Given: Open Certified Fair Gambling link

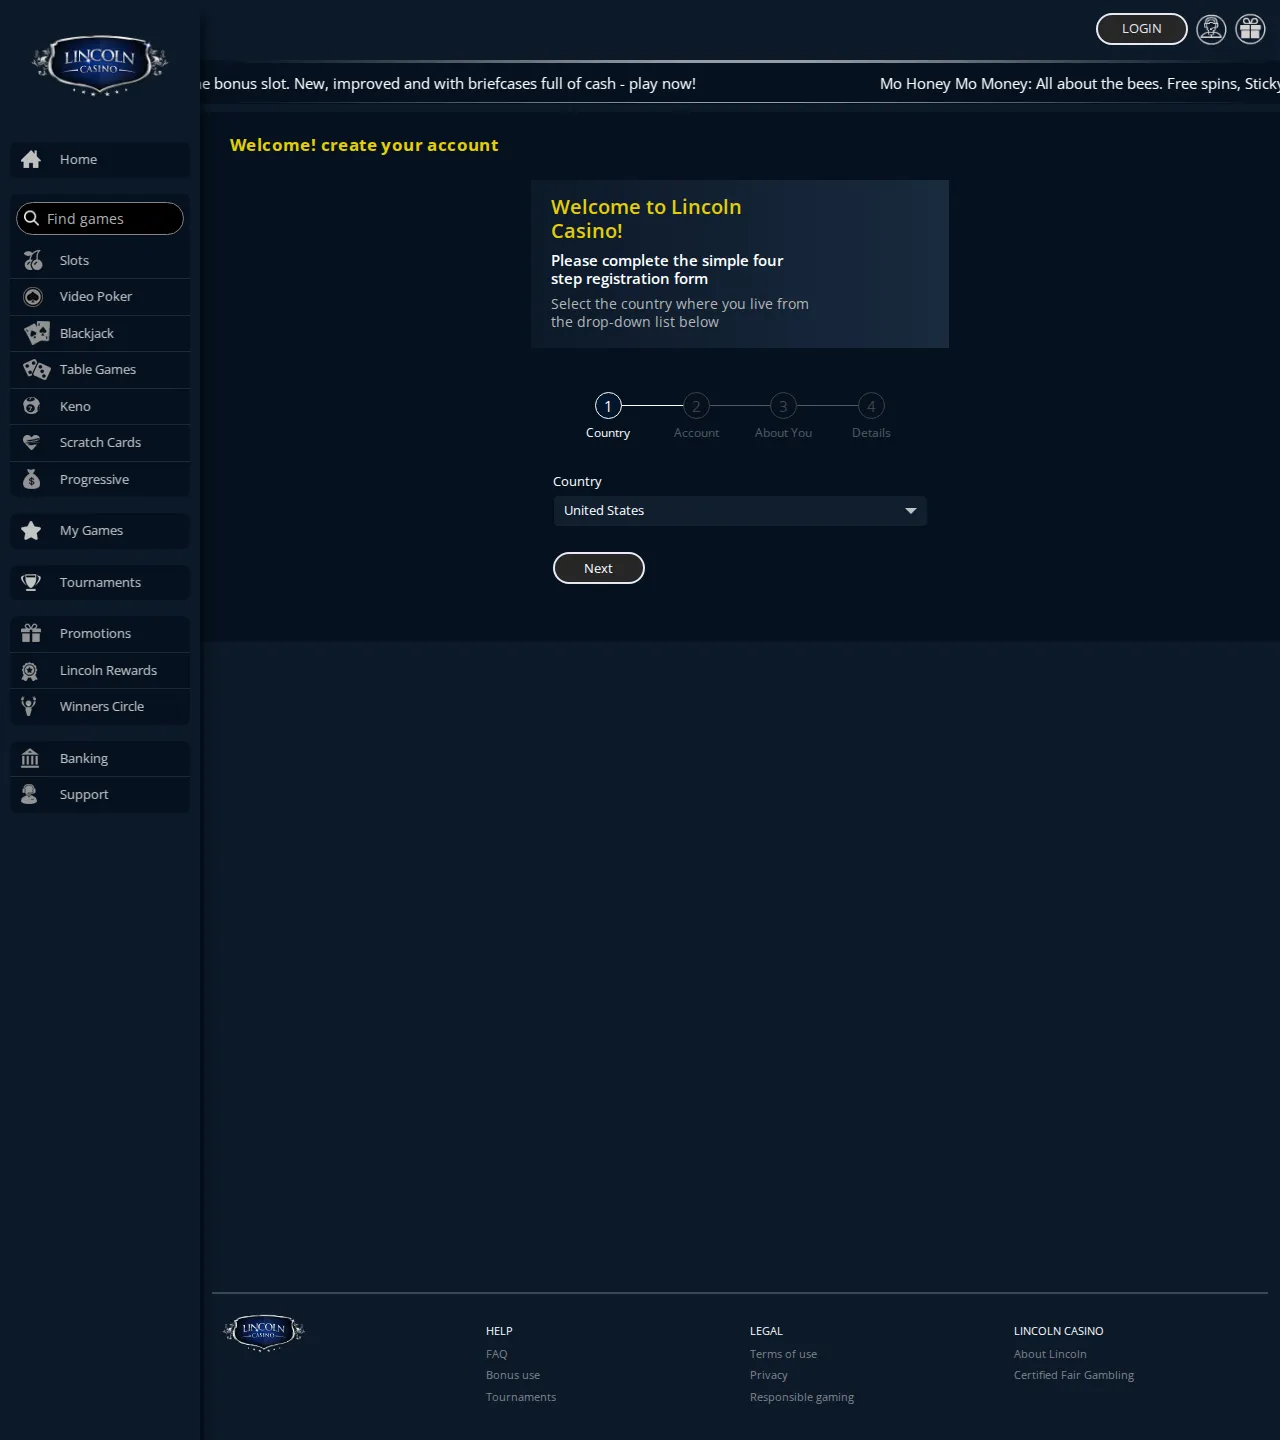Looking at the screenshot, I should [x=1074, y=1375].
